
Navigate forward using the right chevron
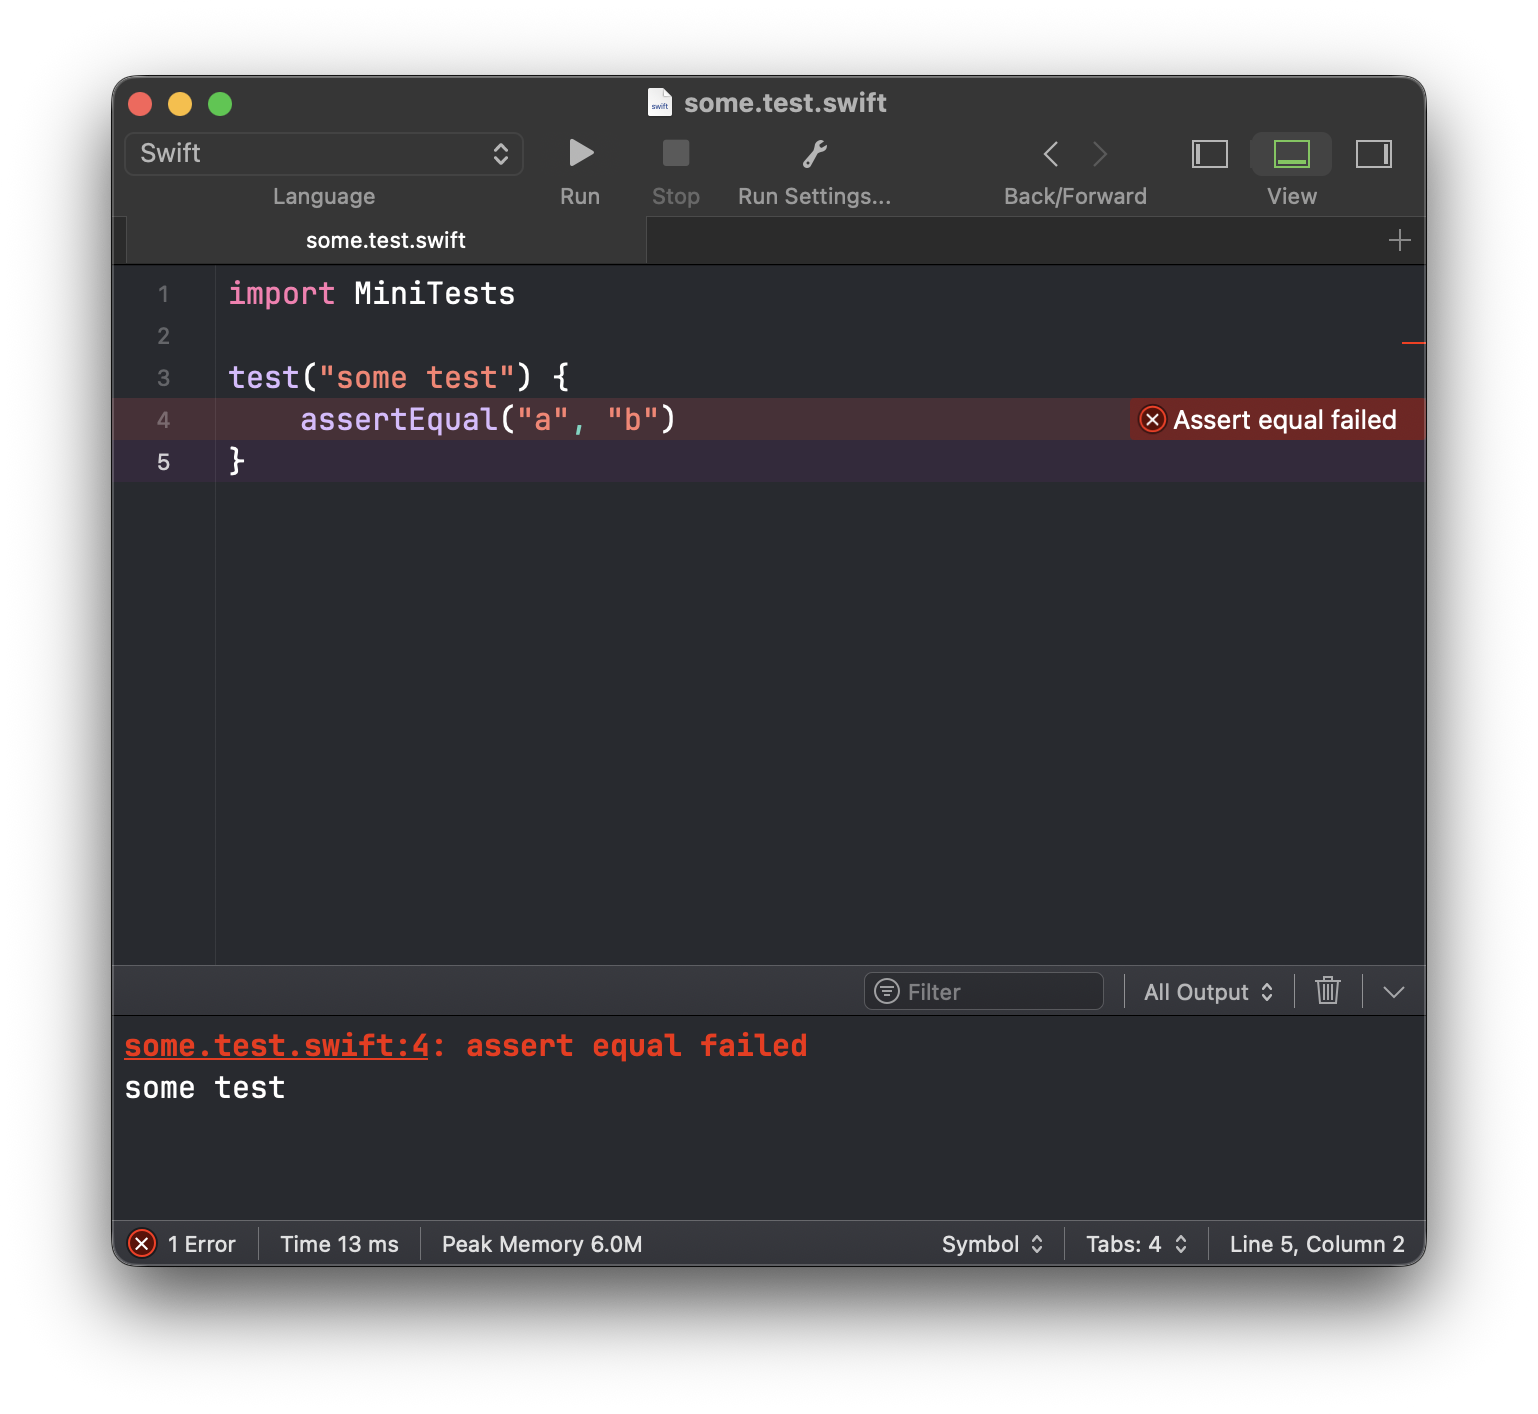(x=1100, y=154)
